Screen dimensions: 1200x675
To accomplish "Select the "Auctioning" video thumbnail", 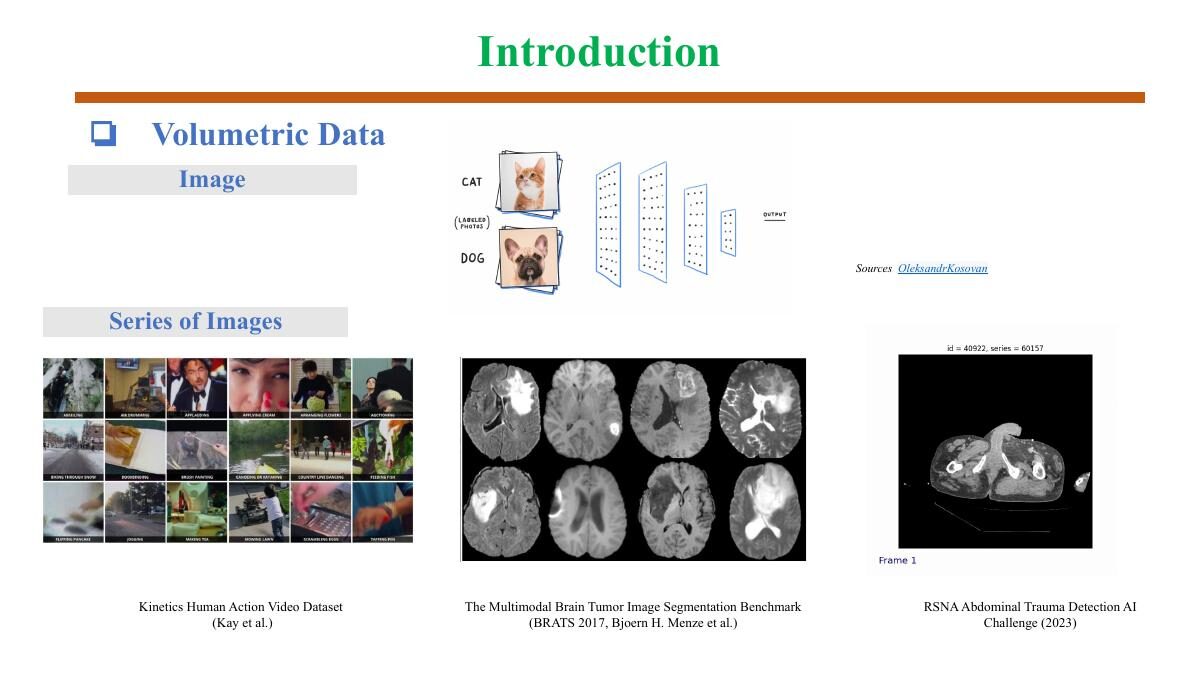I will 382,388.
